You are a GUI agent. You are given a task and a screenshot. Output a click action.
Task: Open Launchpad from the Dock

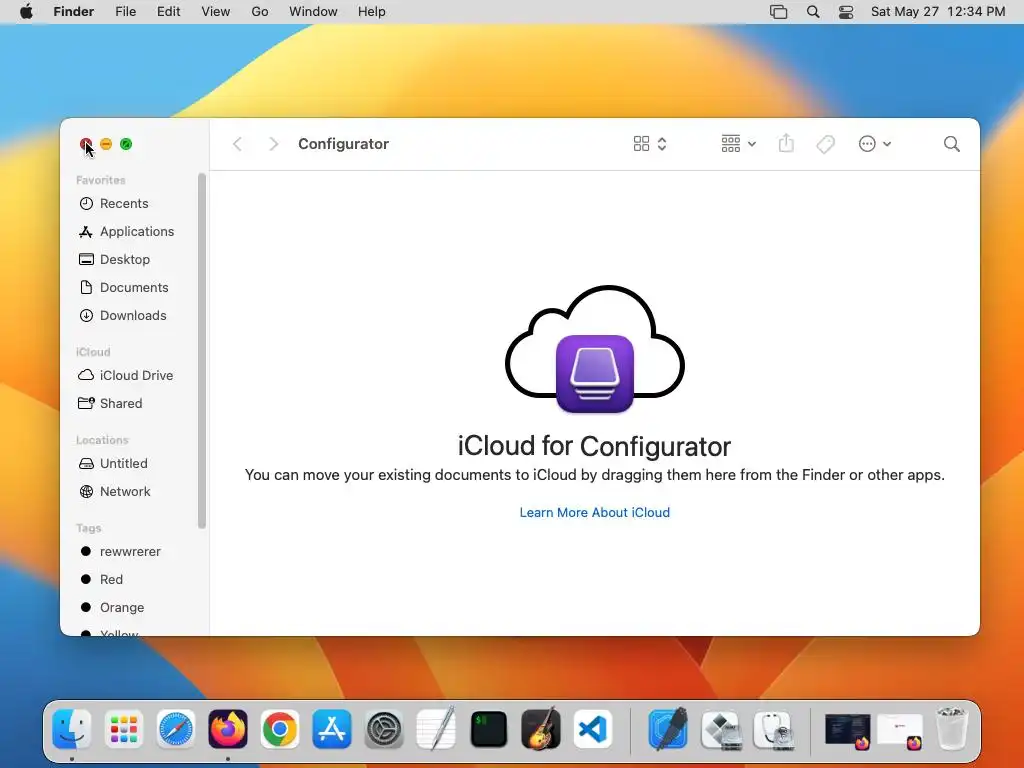123,729
